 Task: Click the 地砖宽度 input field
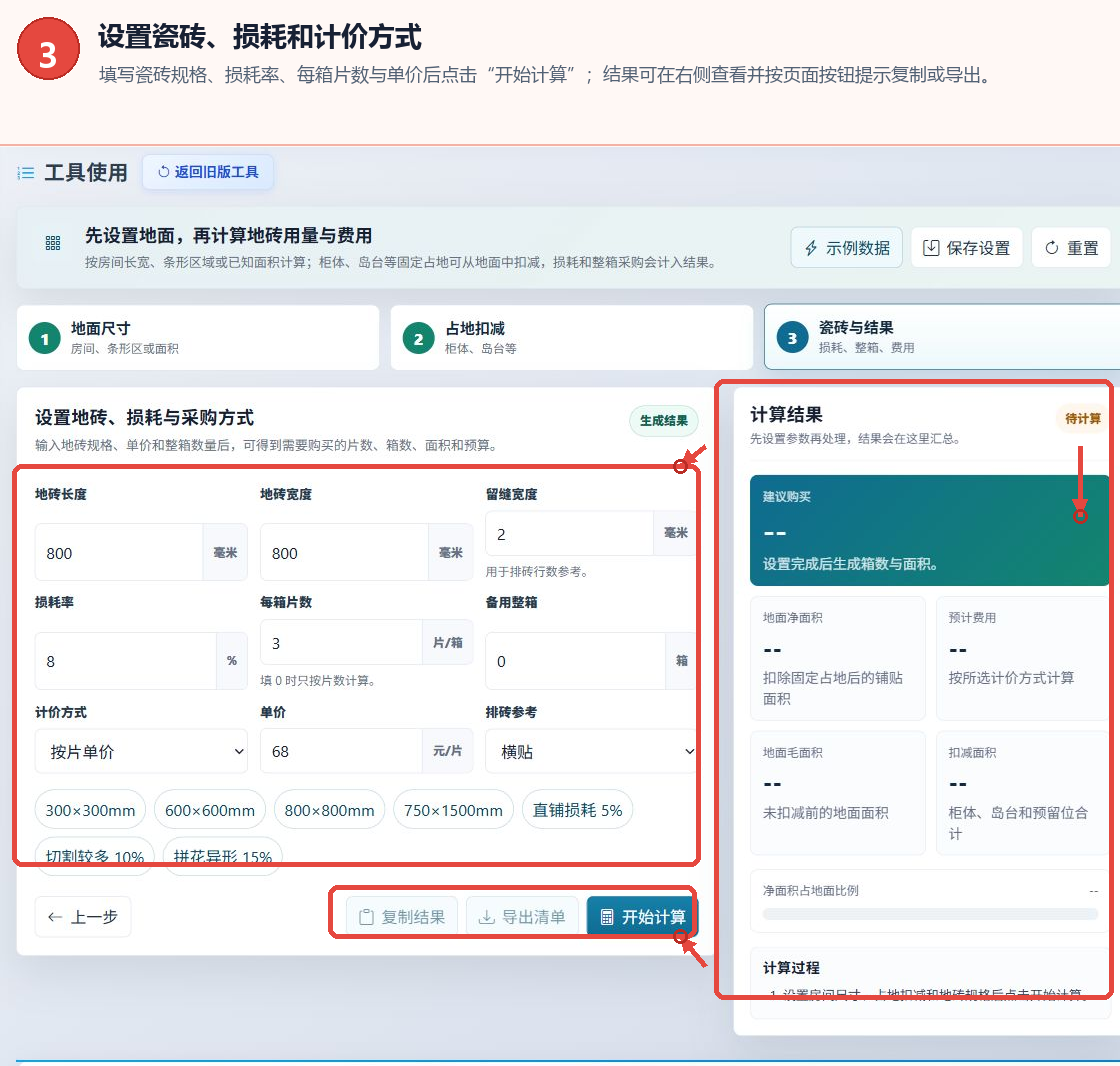[x=344, y=553]
